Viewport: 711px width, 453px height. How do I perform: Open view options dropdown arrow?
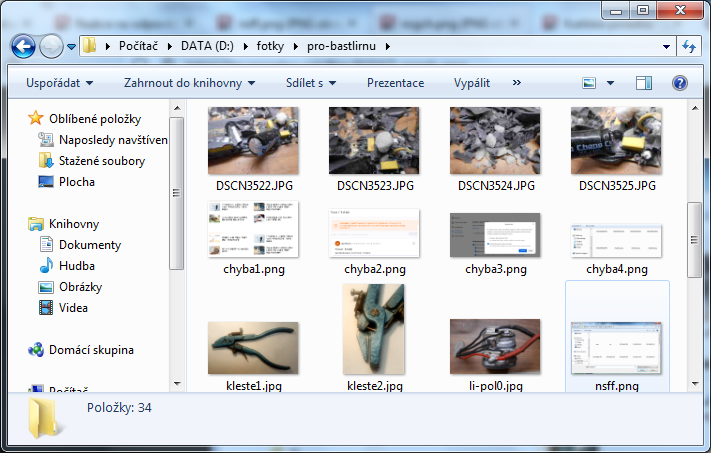coord(610,83)
